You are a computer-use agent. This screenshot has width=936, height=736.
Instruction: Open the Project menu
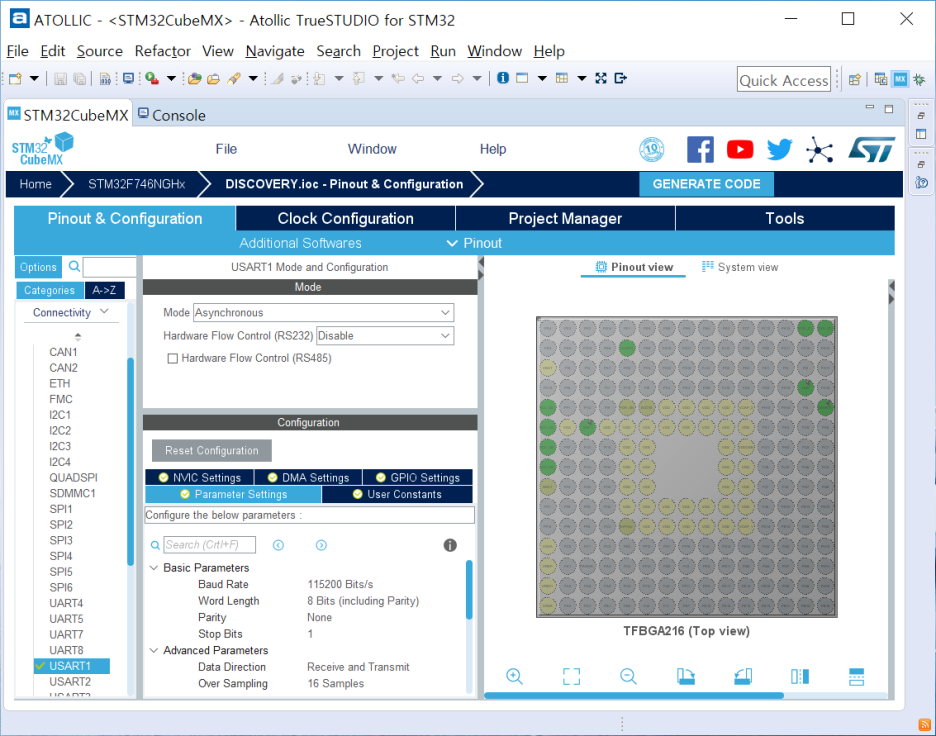(x=395, y=51)
